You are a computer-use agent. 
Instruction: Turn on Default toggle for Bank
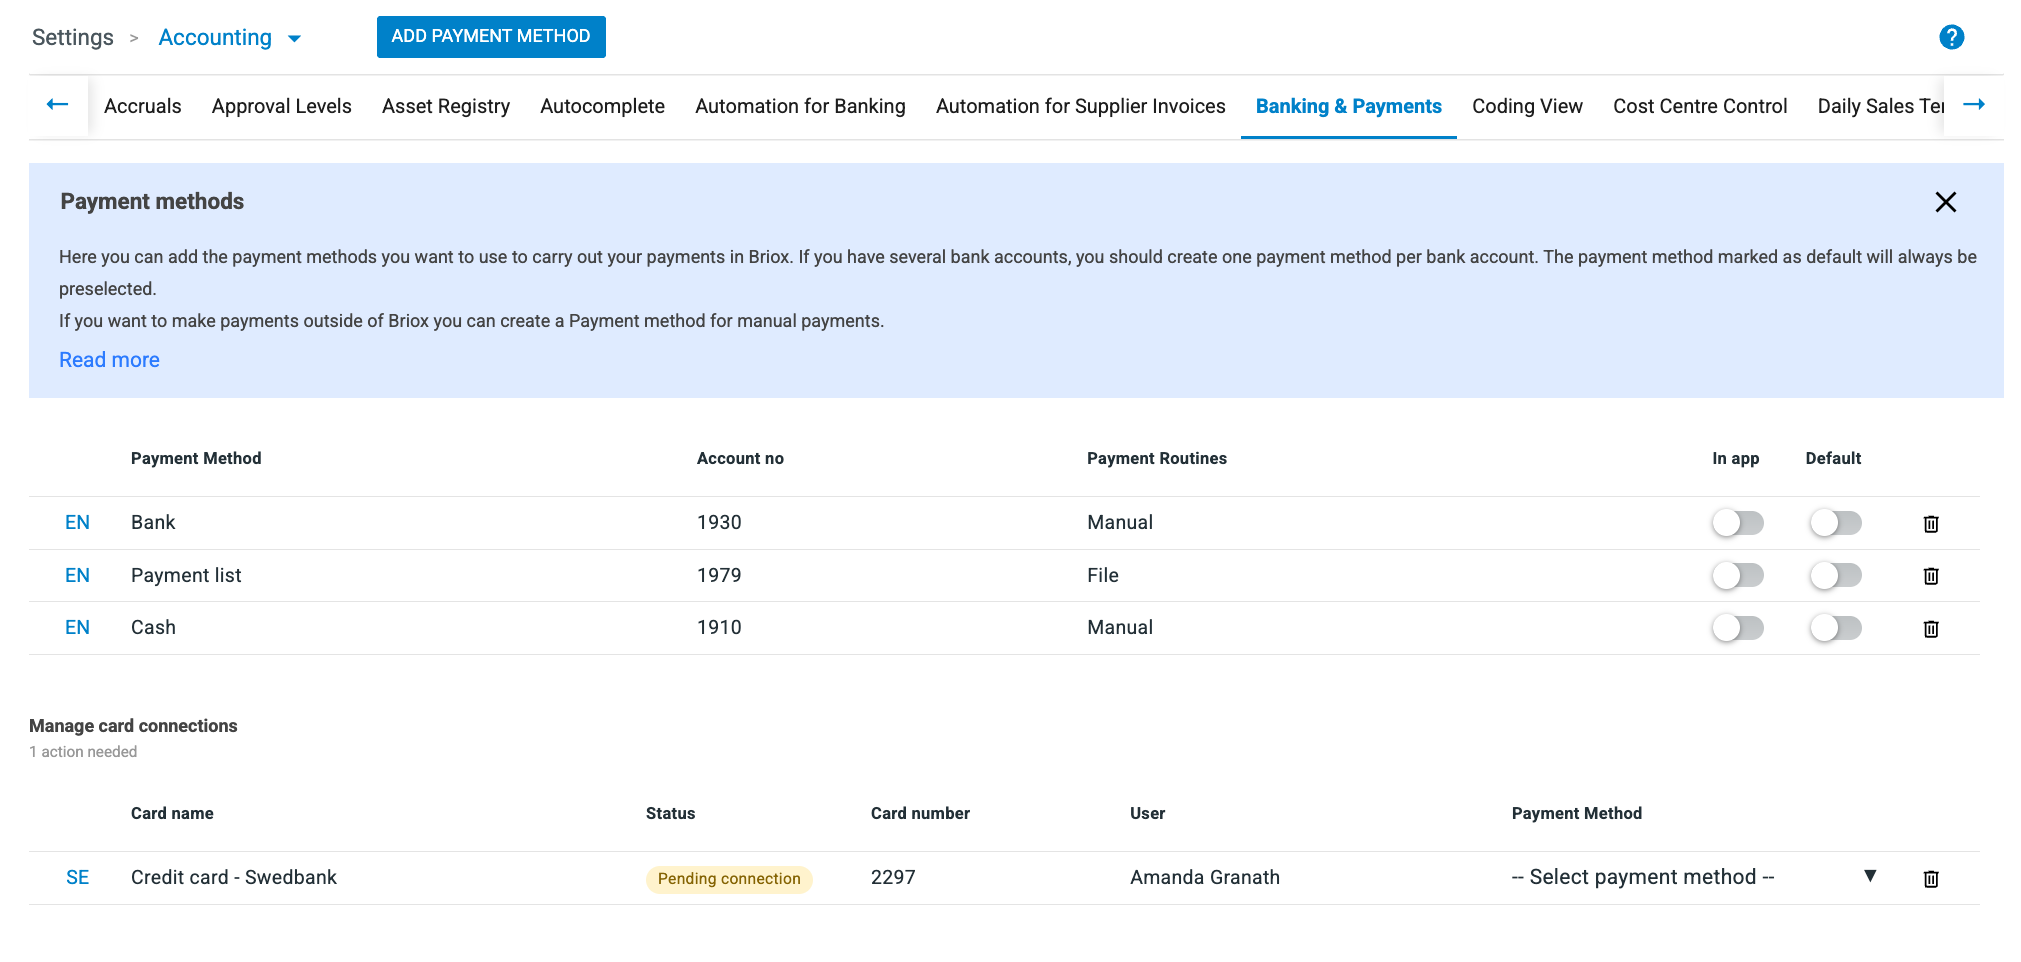point(1834,523)
